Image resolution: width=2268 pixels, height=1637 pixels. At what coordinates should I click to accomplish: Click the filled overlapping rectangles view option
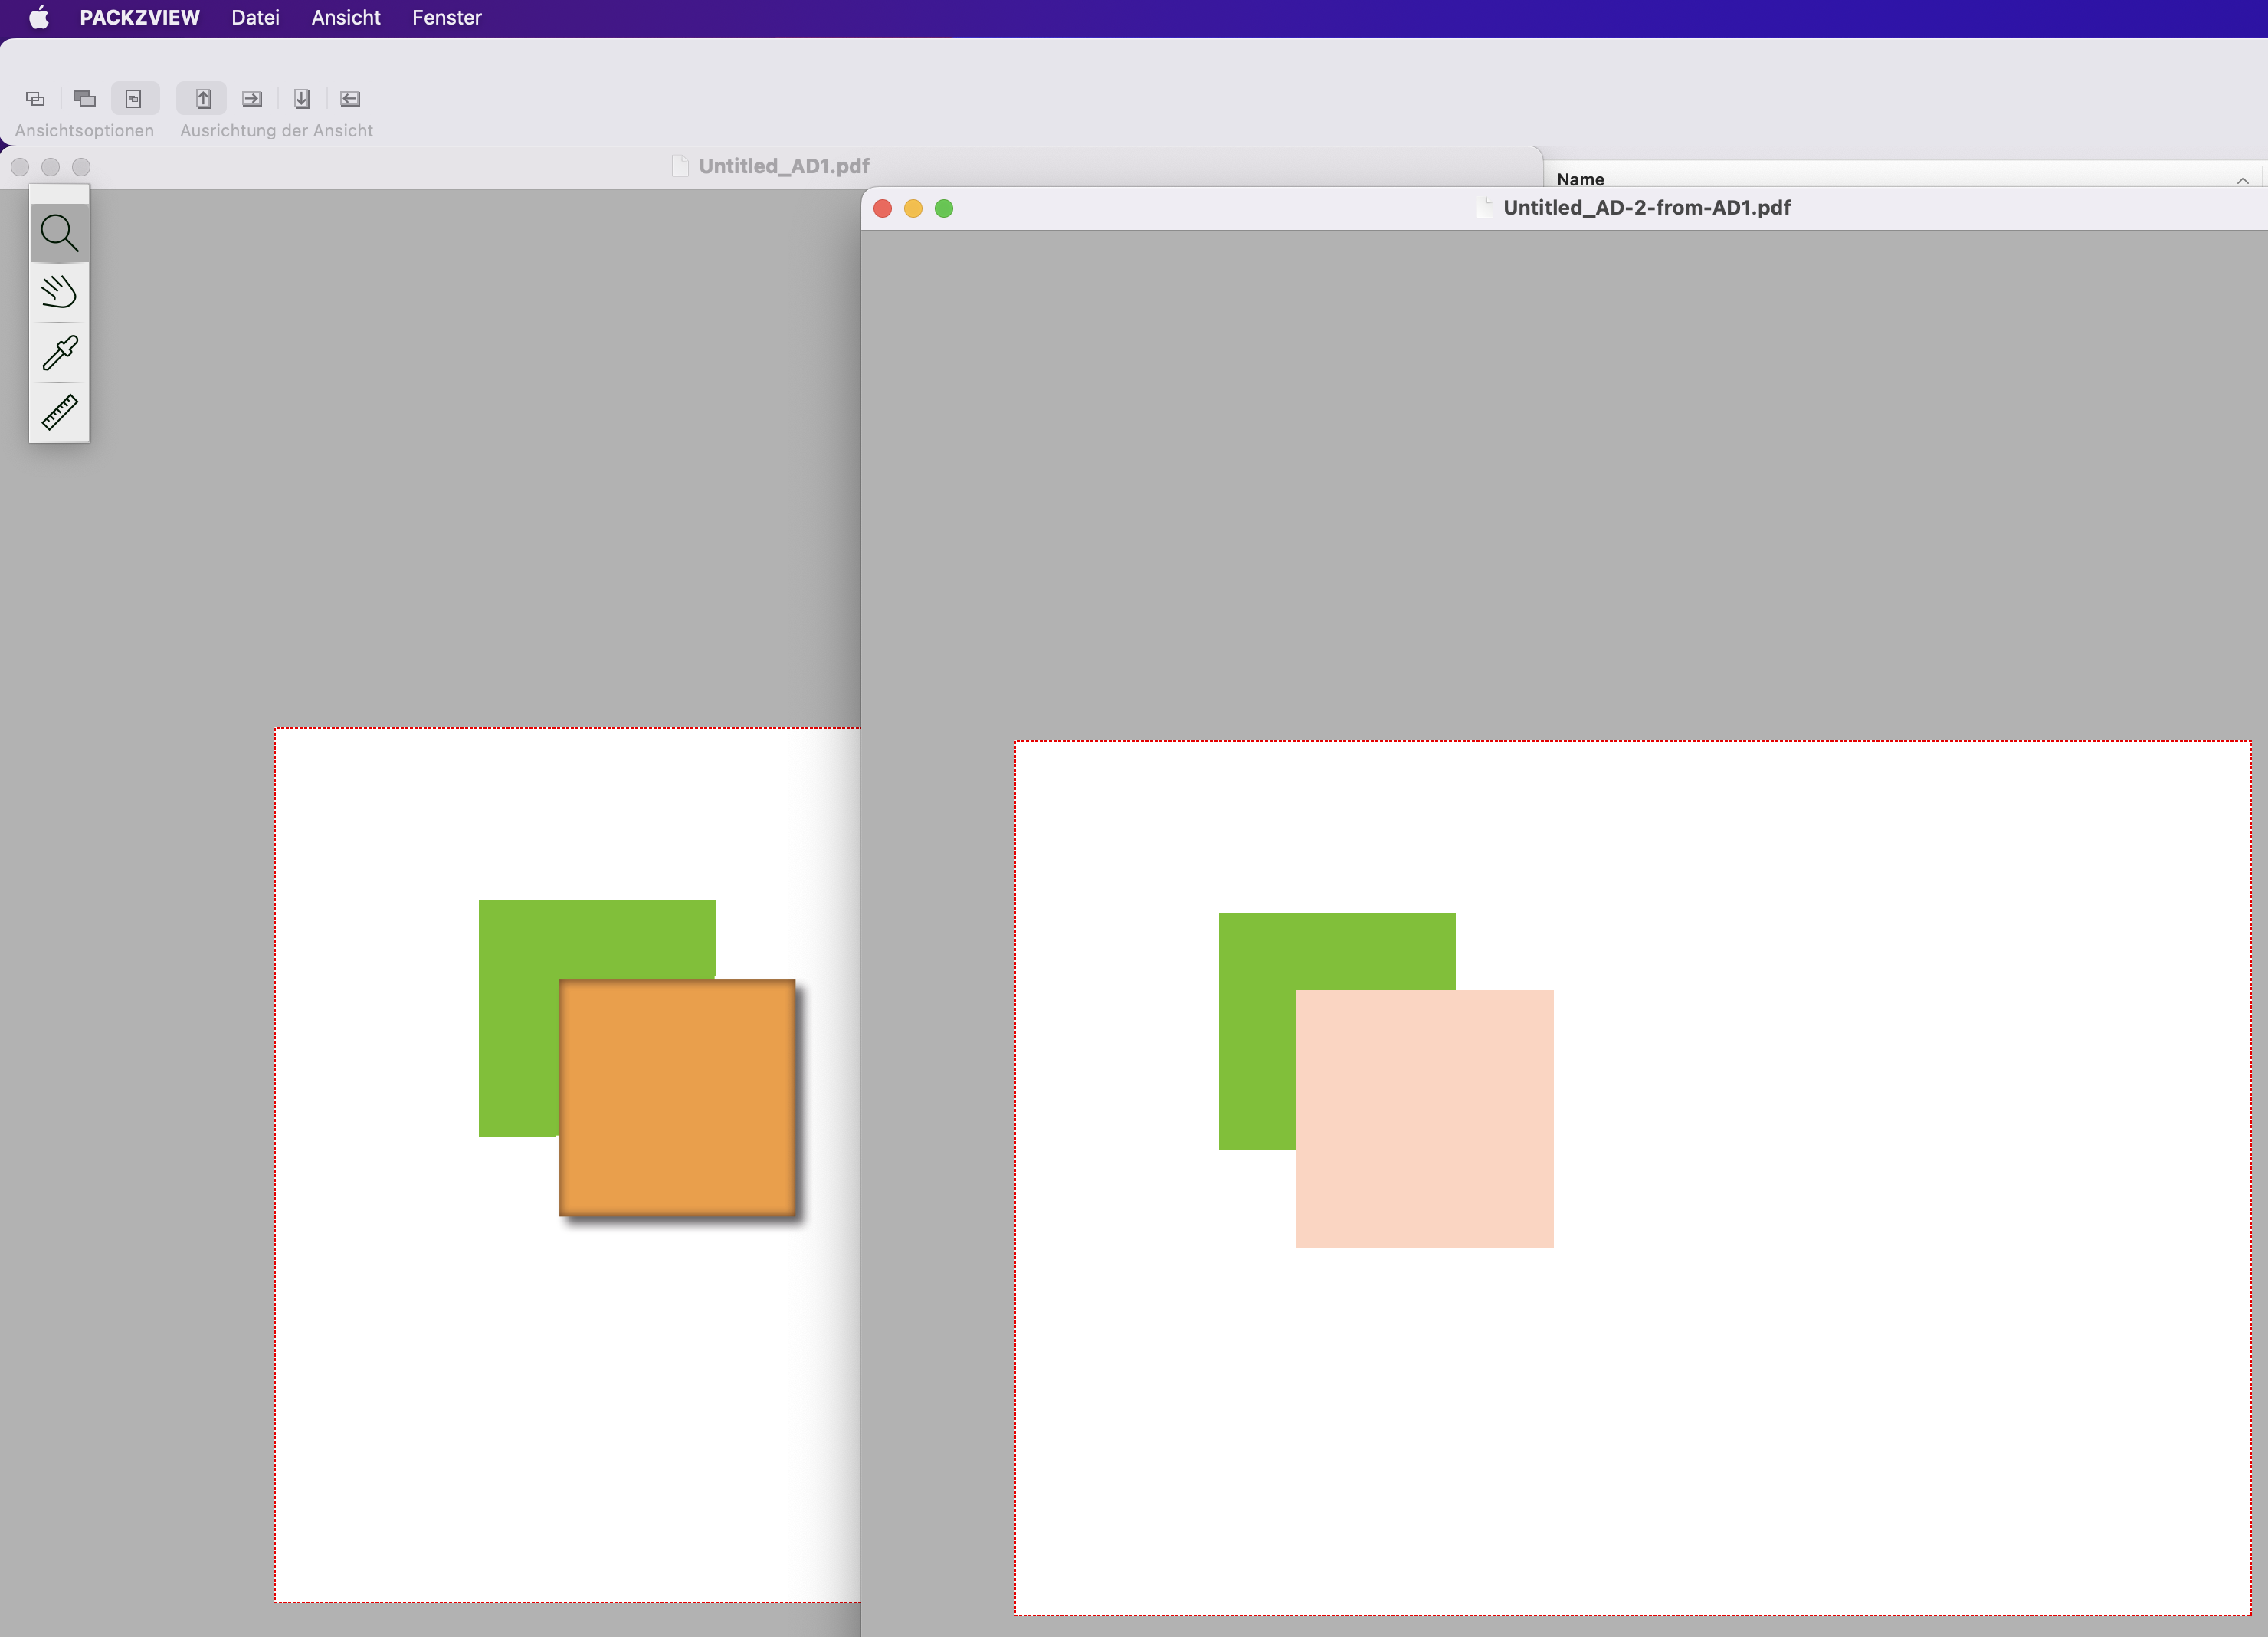tap(85, 98)
